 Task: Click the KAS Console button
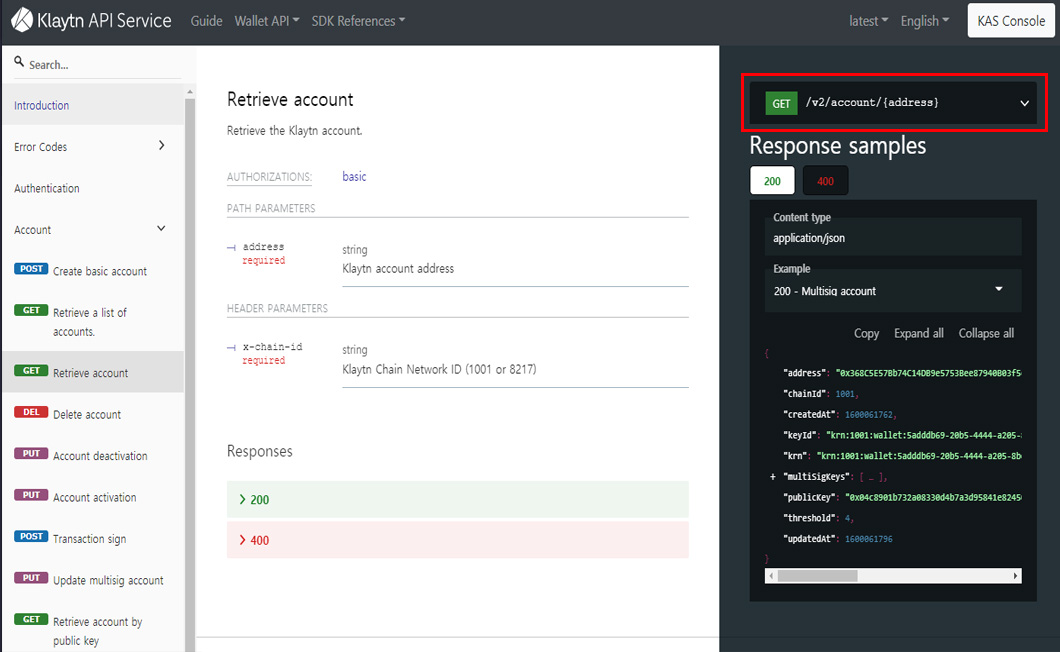(x=1011, y=21)
